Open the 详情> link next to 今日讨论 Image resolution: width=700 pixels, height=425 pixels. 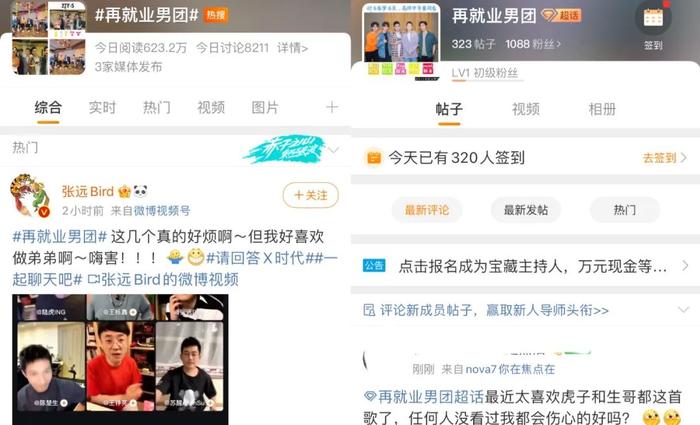tap(292, 48)
